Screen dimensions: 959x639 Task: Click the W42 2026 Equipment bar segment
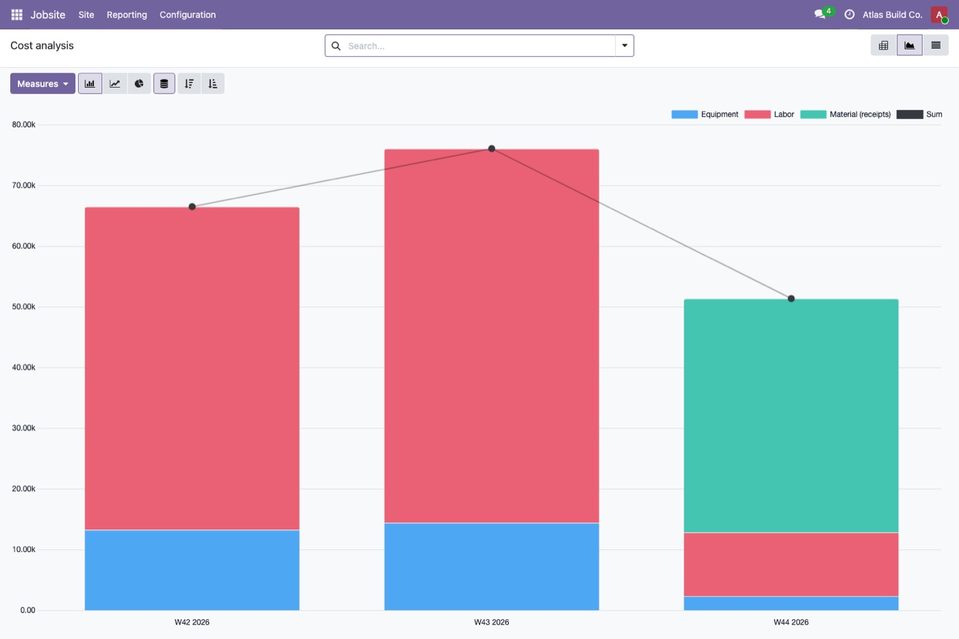(x=192, y=570)
